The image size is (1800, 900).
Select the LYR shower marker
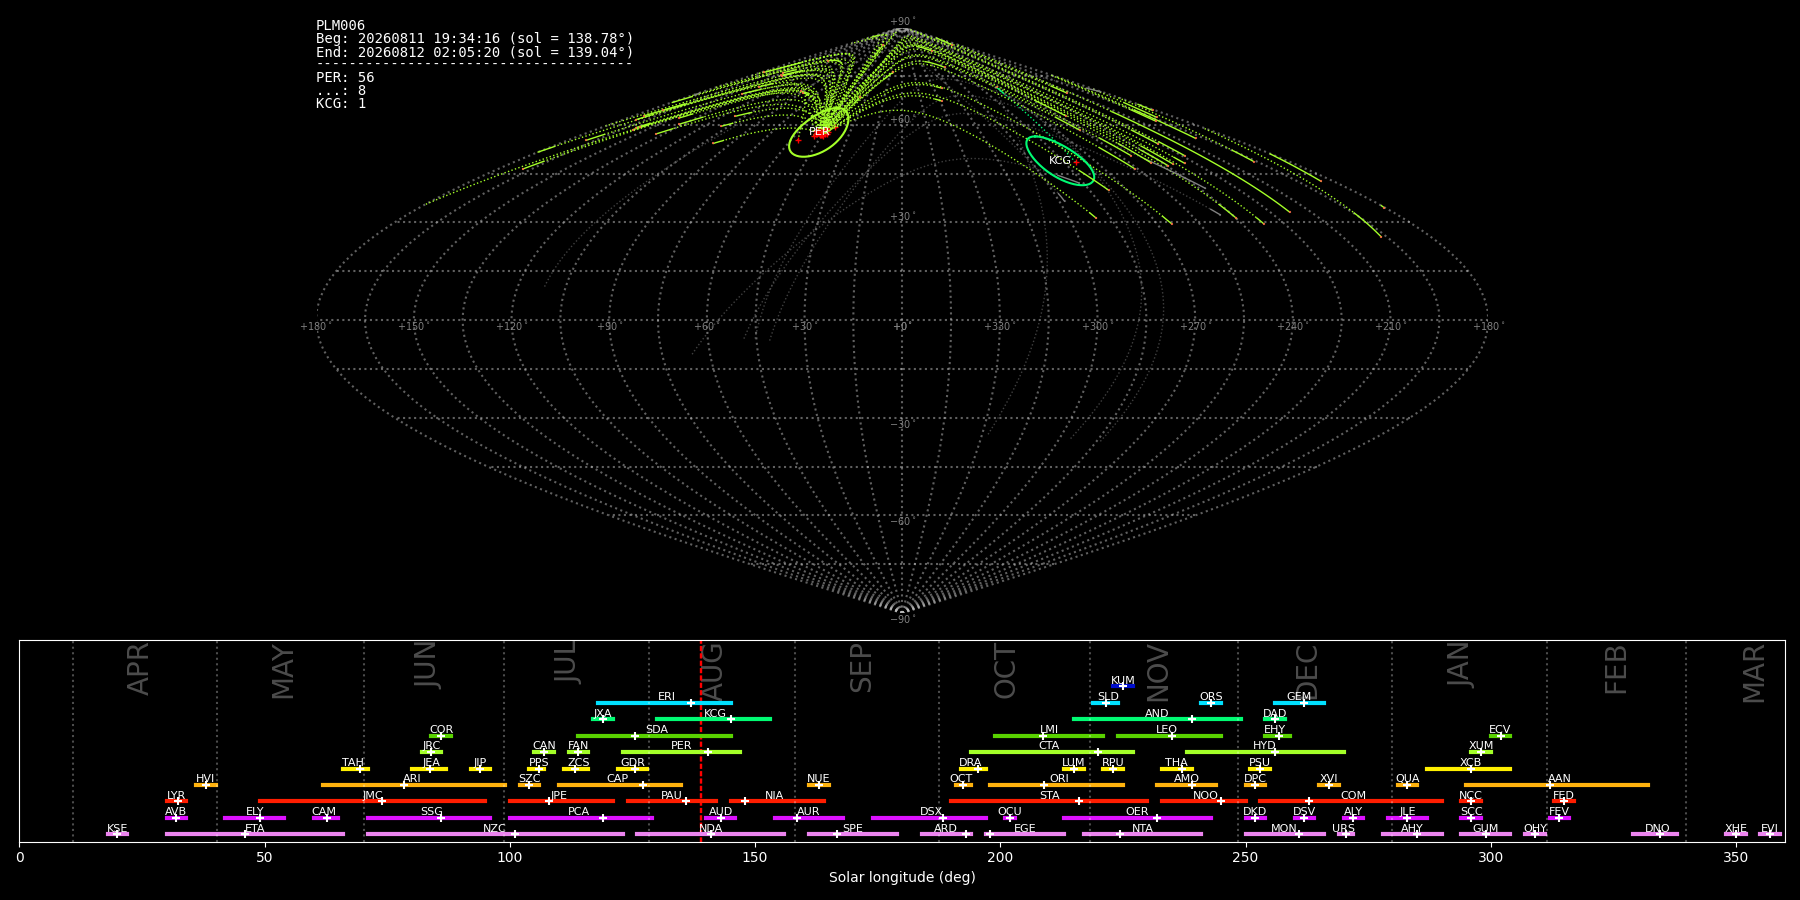tap(177, 801)
